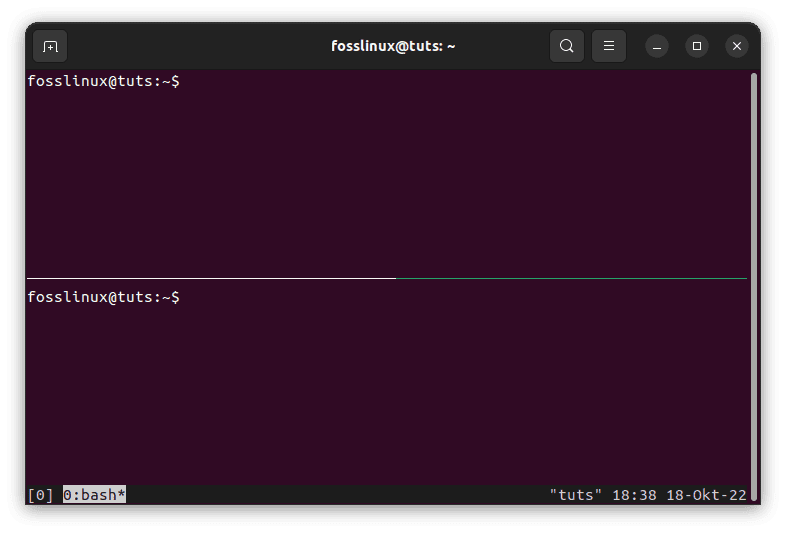
Task: Open the terminal search magnifier icon
Action: (567, 46)
